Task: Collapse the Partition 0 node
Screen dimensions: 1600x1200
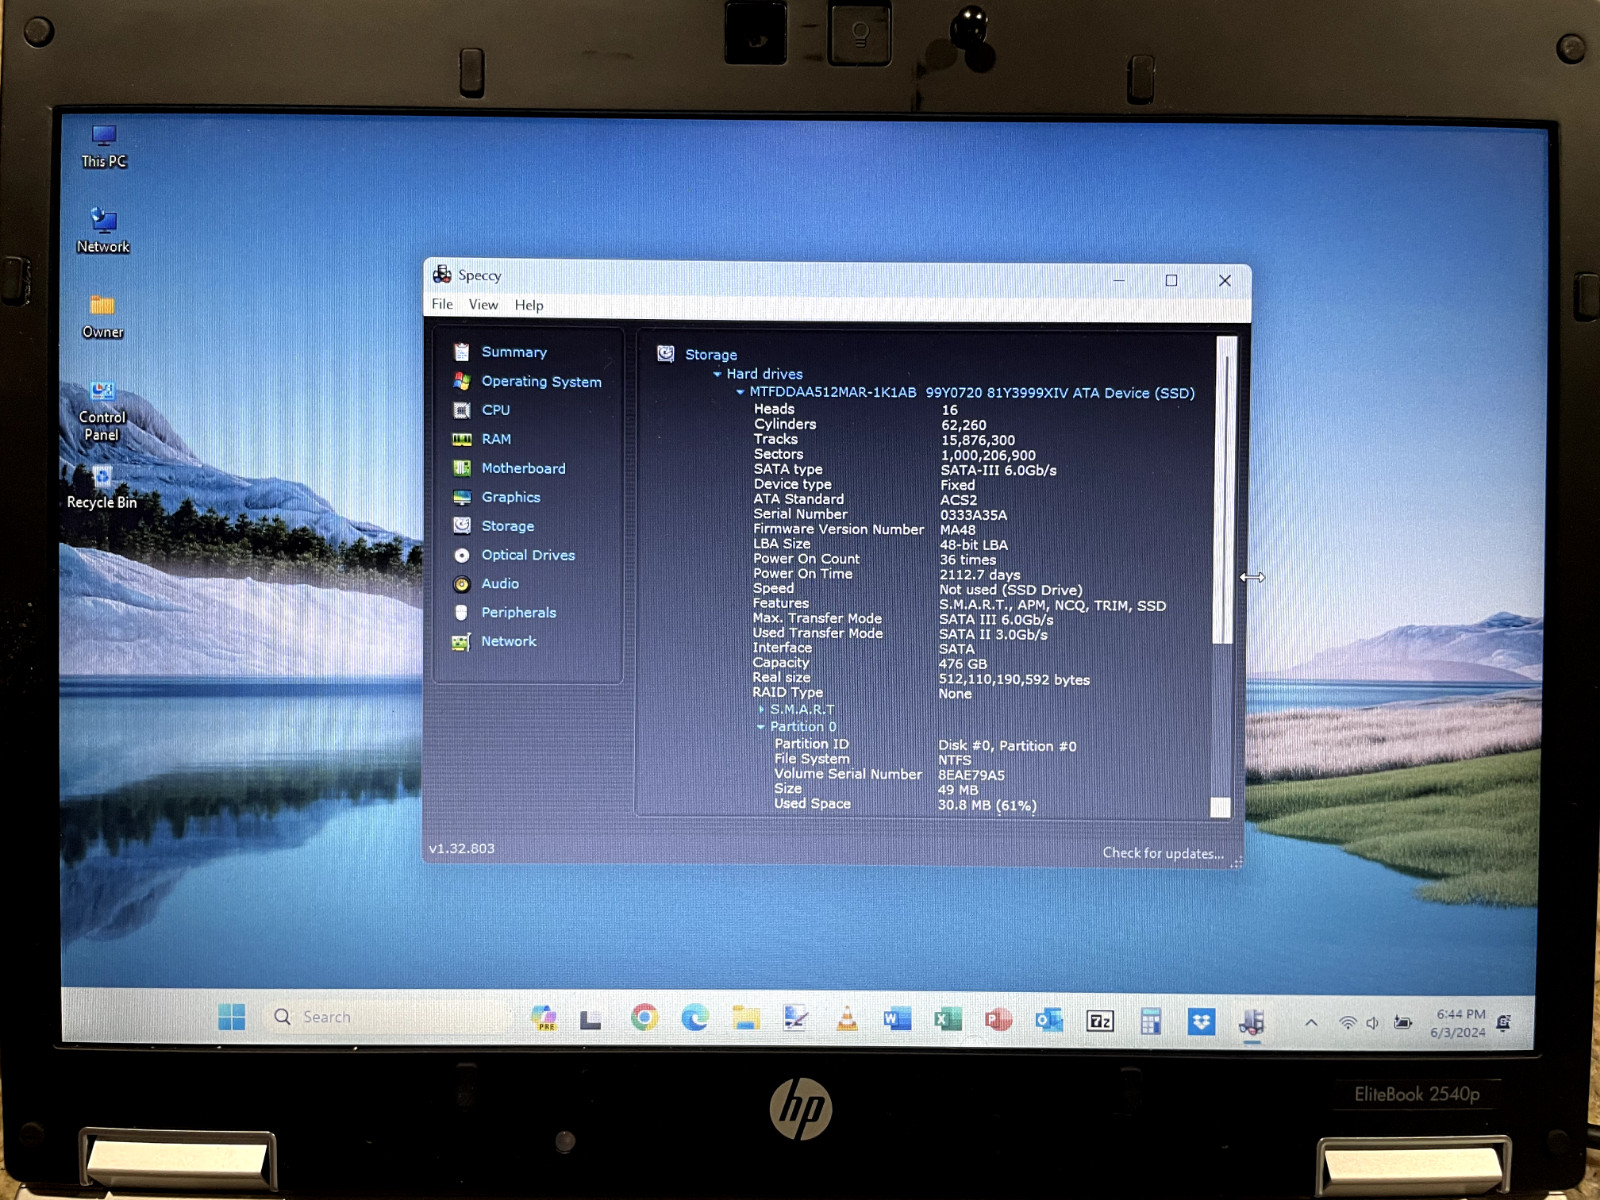Action: click(x=761, y=727)
